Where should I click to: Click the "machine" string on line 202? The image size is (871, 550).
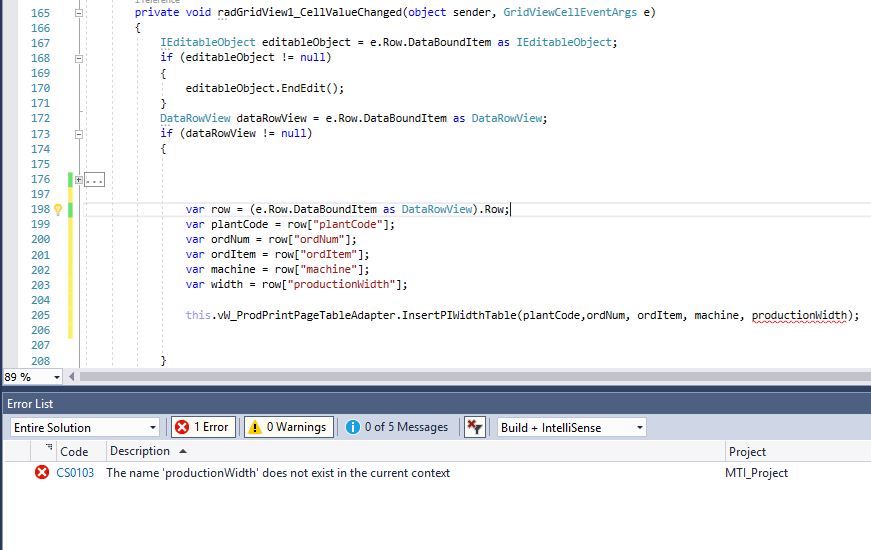click(x=328, y=269)
